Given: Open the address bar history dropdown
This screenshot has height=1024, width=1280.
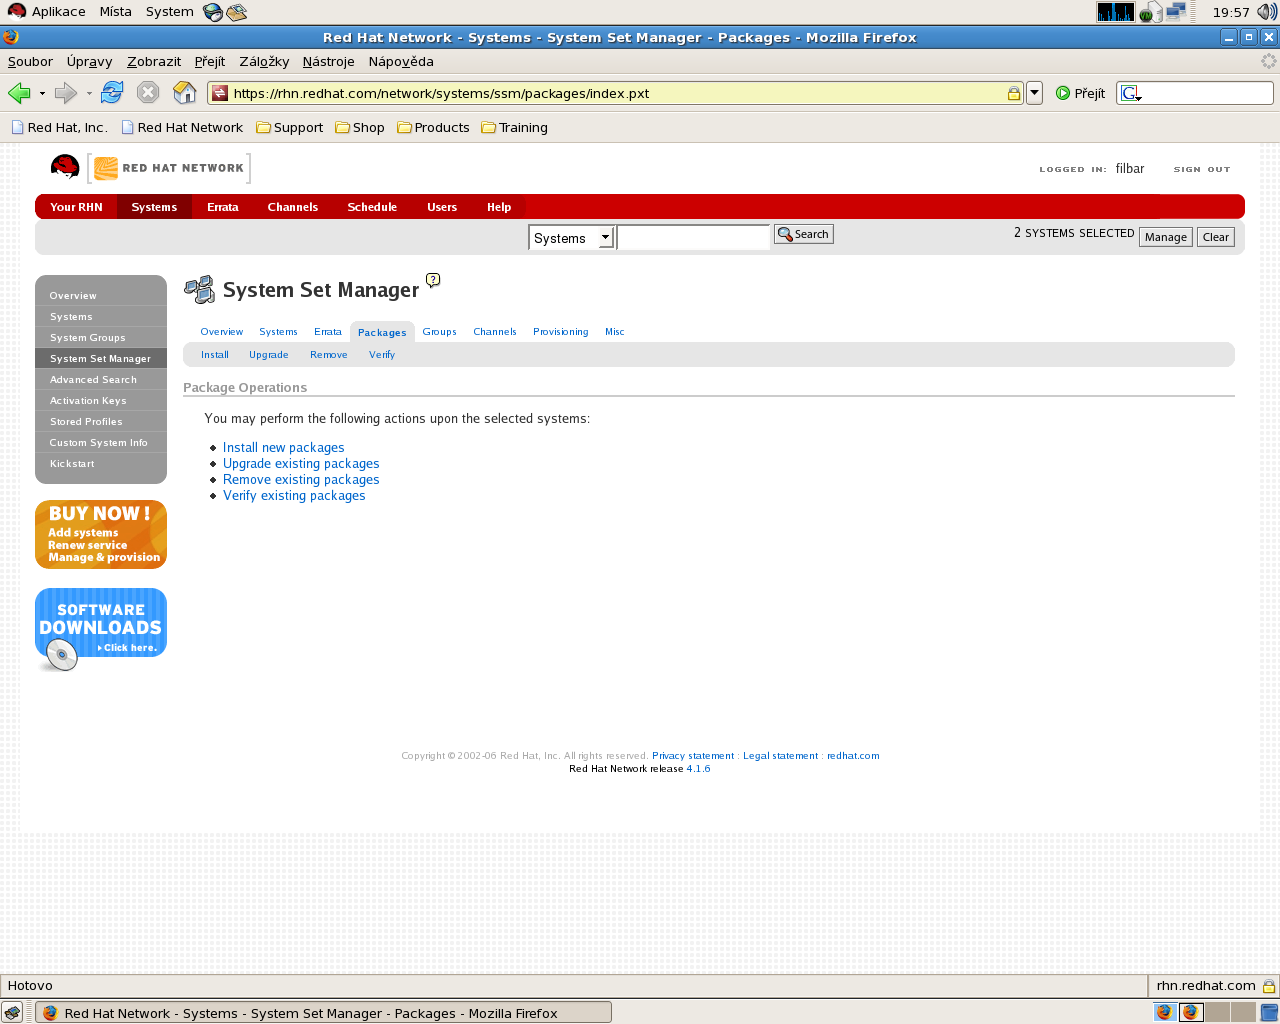Looking at the screenshot, I should 1035,93.
